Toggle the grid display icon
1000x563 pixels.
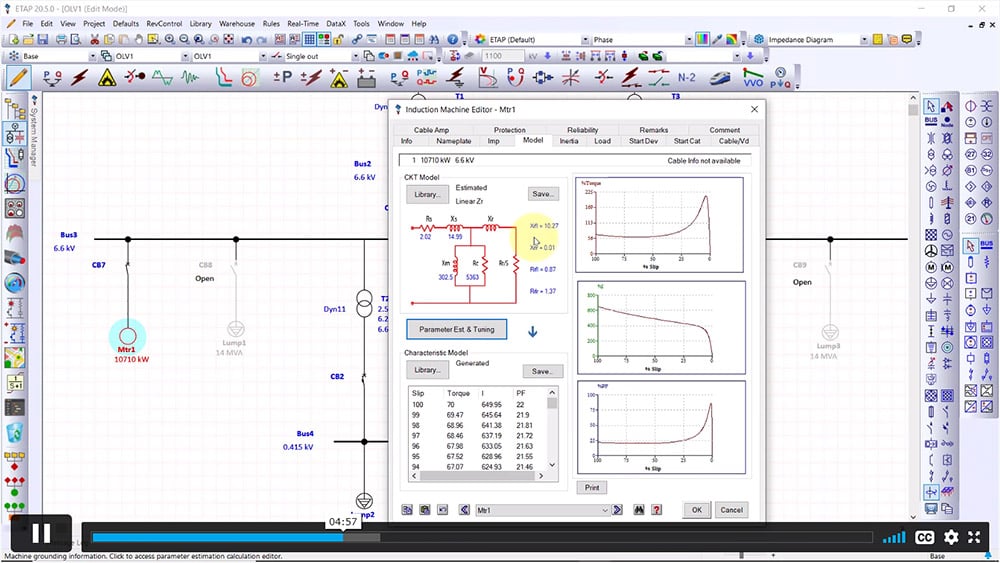coord(309,40)
